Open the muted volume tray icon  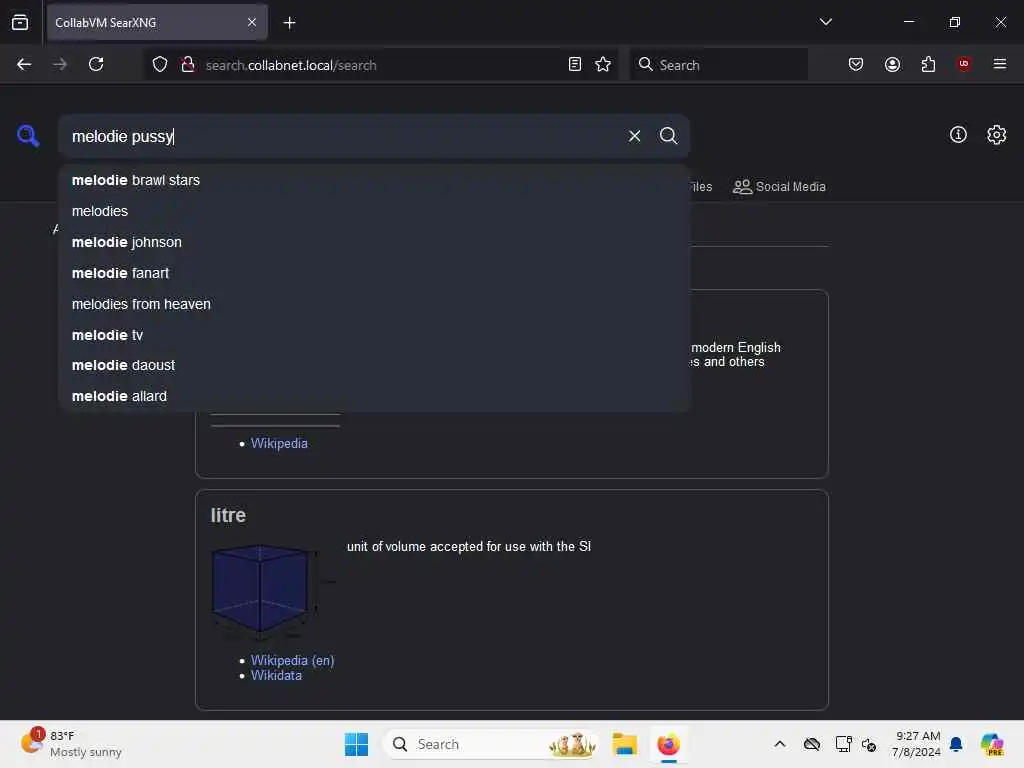[869, 744]
